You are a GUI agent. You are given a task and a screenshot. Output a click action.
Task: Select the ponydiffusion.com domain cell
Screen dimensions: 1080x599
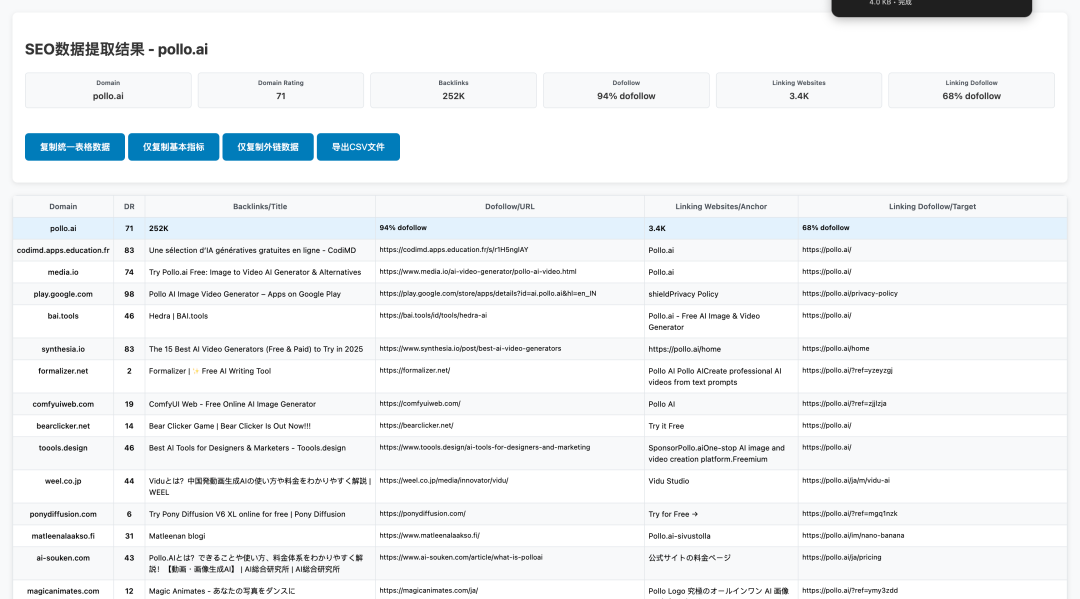[x=63, y=514]
